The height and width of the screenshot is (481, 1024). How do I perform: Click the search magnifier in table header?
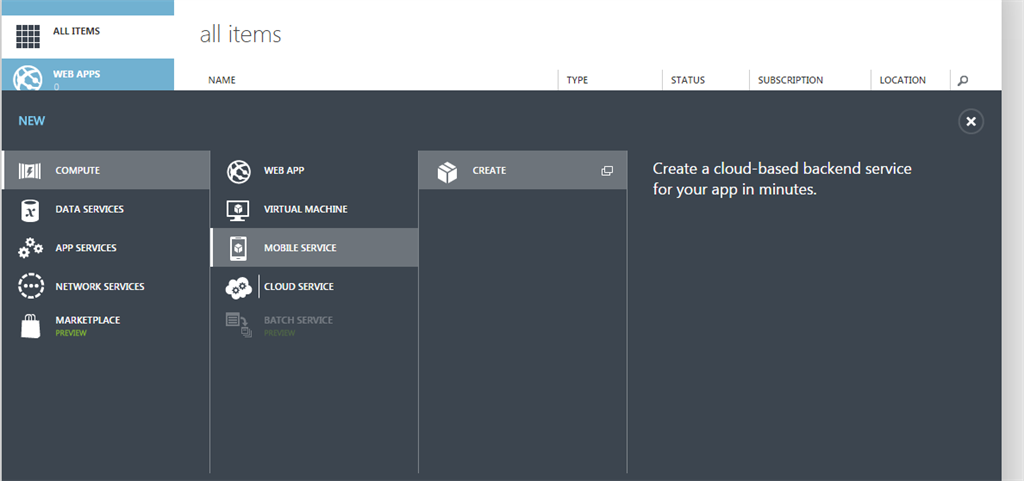963,81
